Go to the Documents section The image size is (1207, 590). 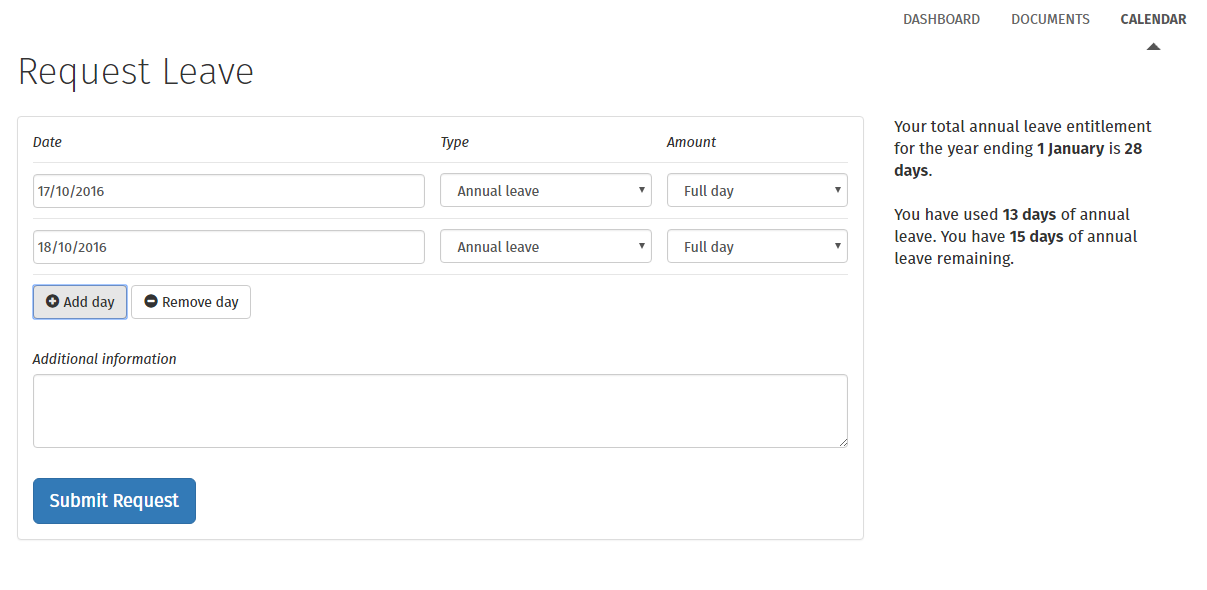pyautogui.click(x=1050, y=19)
